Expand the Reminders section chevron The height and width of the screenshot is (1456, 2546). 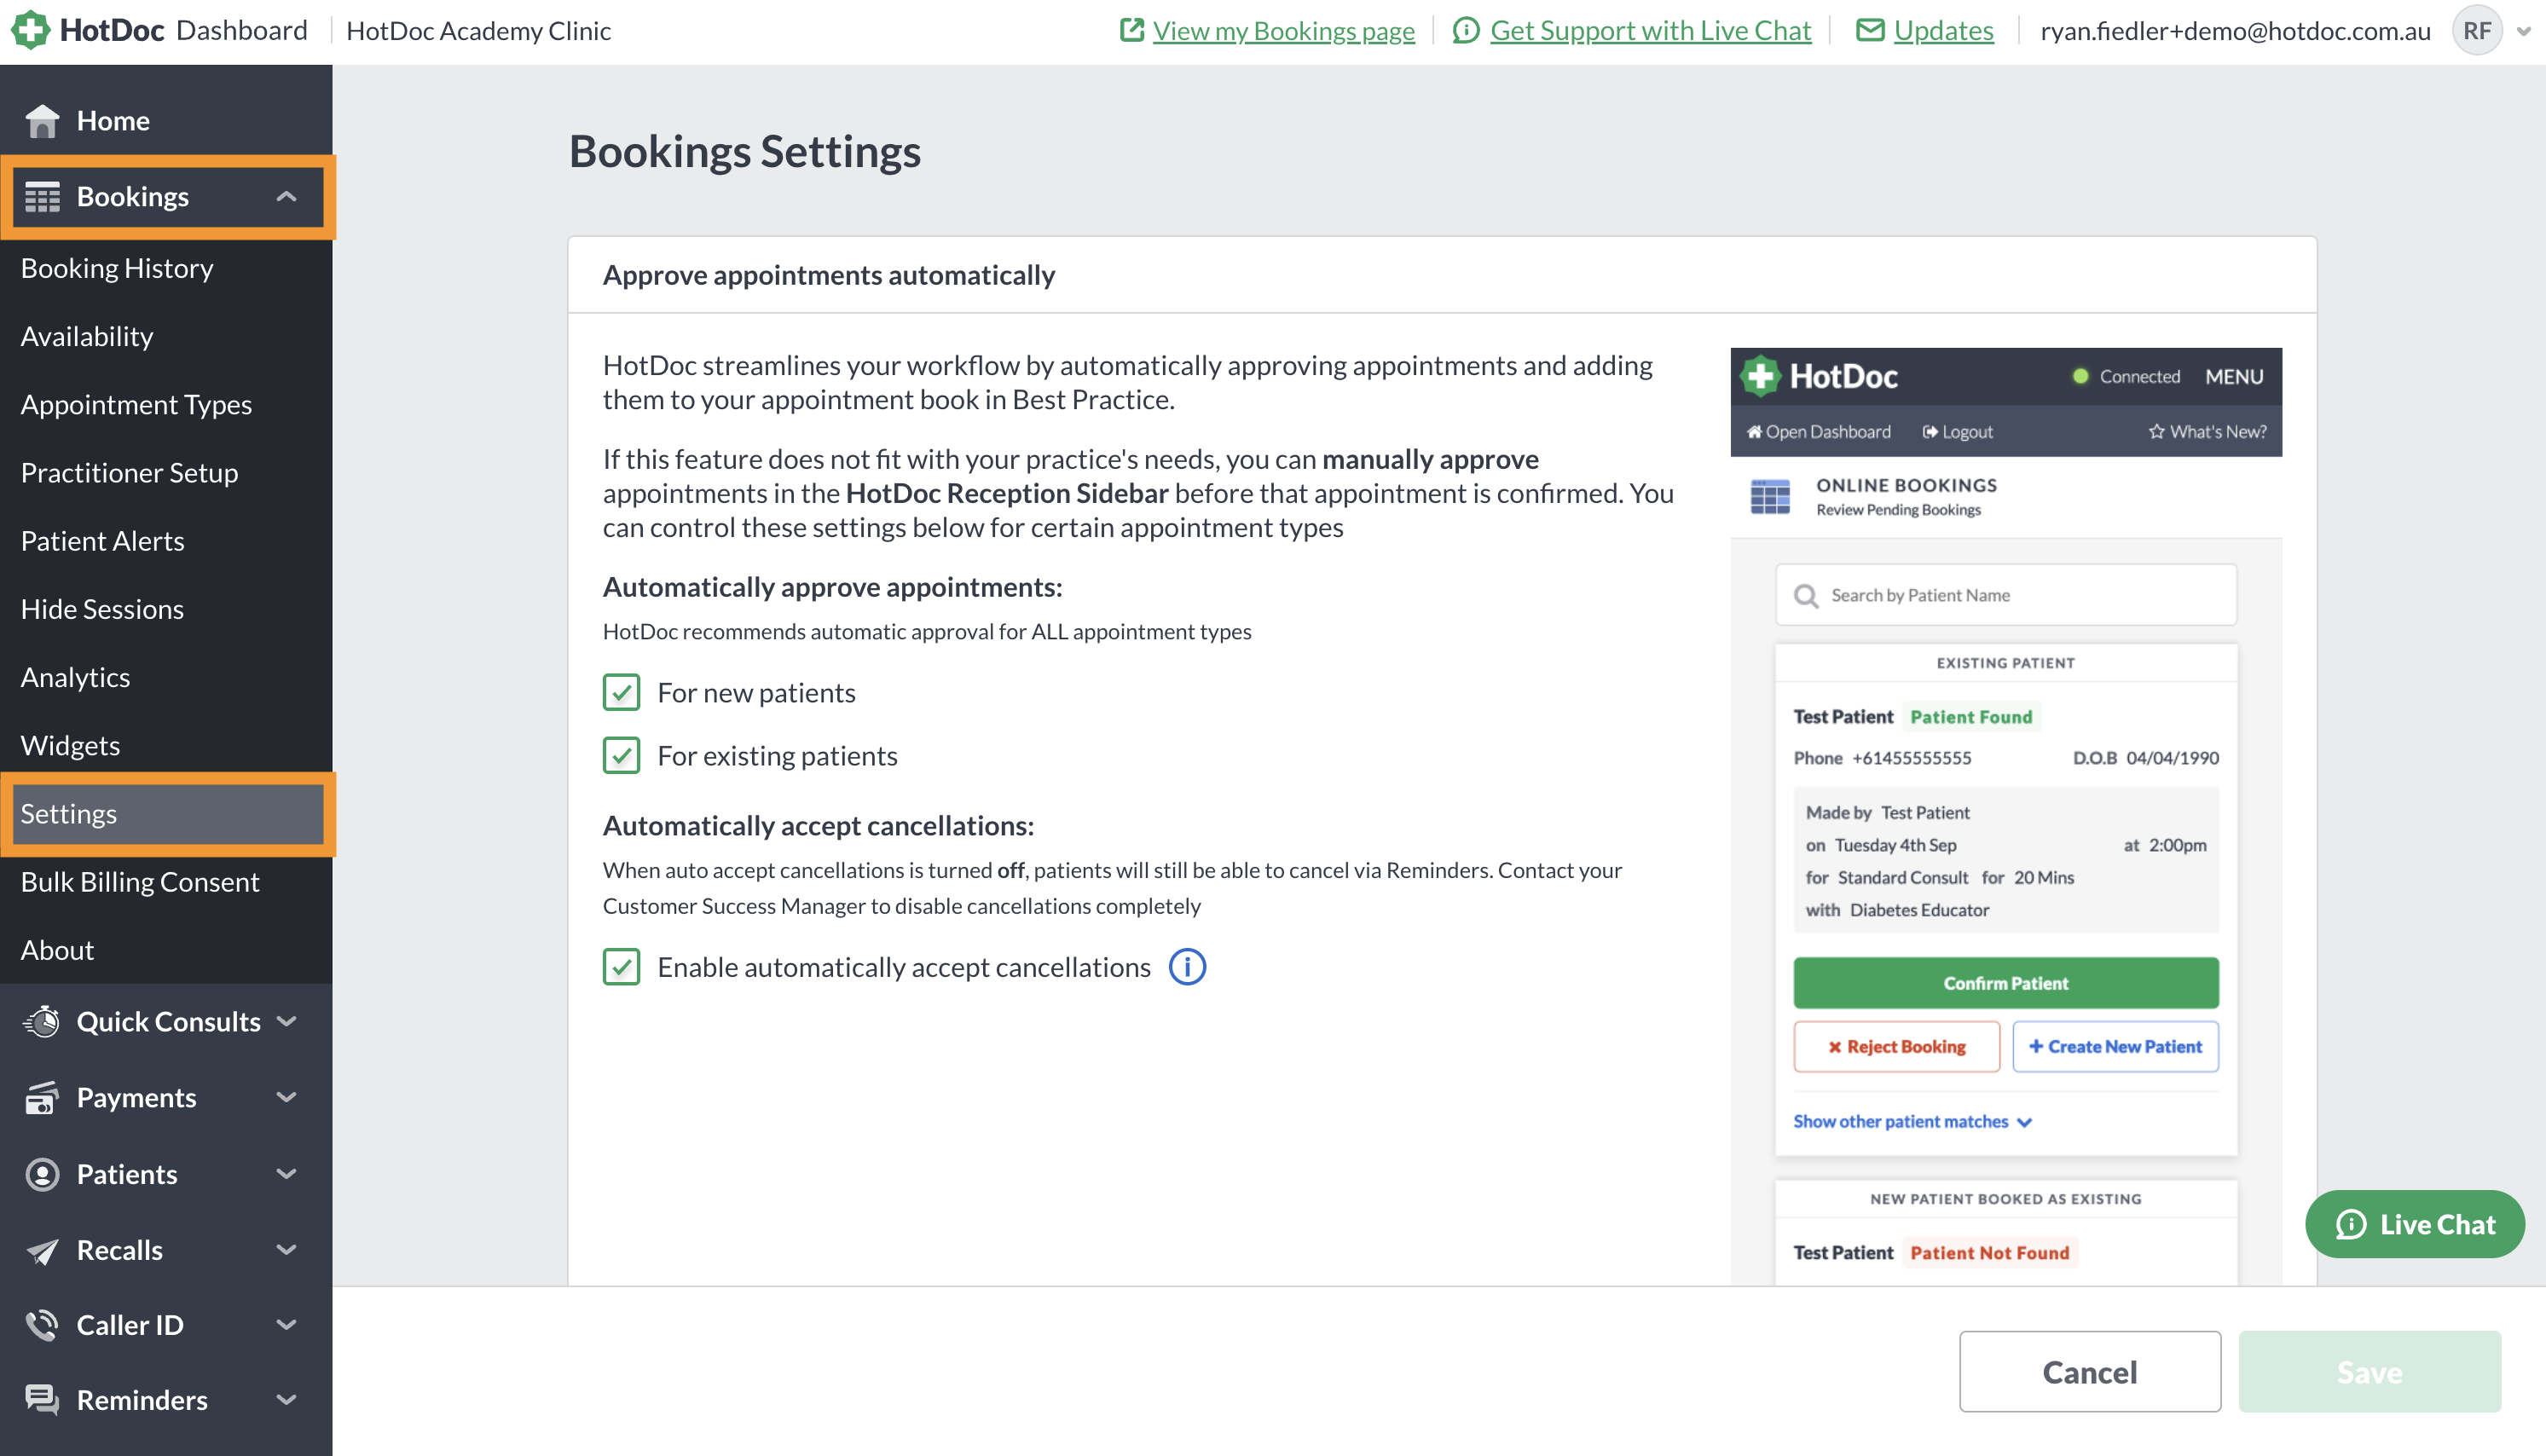[286, 1400]
